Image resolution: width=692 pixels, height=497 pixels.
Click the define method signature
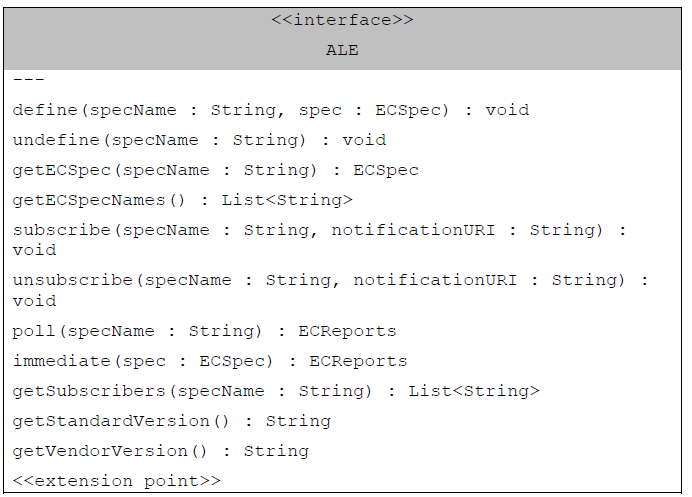pyautogui.click(x=271, y=110)
